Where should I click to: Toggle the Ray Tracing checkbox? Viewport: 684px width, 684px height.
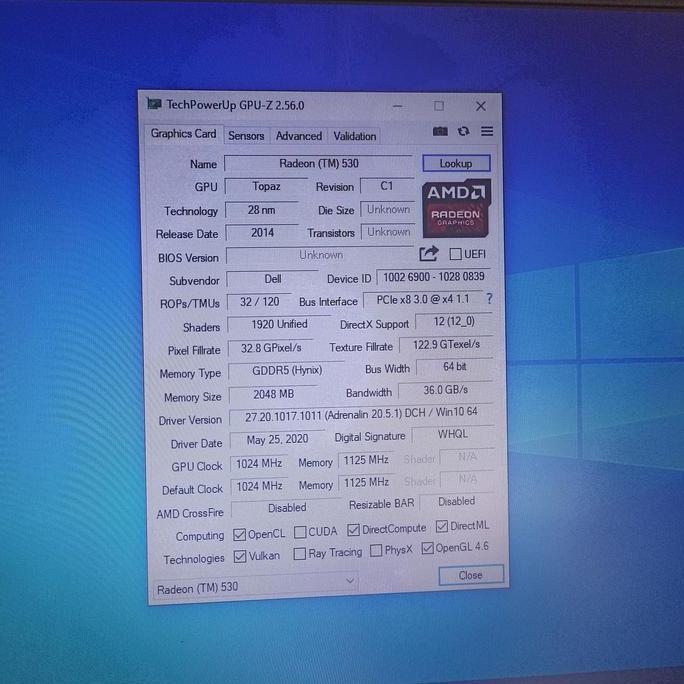tap(300, 554)
